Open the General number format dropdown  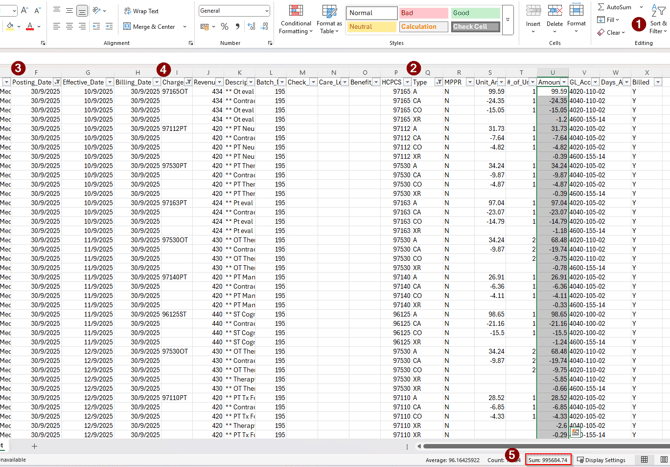(x=266, y=11)
